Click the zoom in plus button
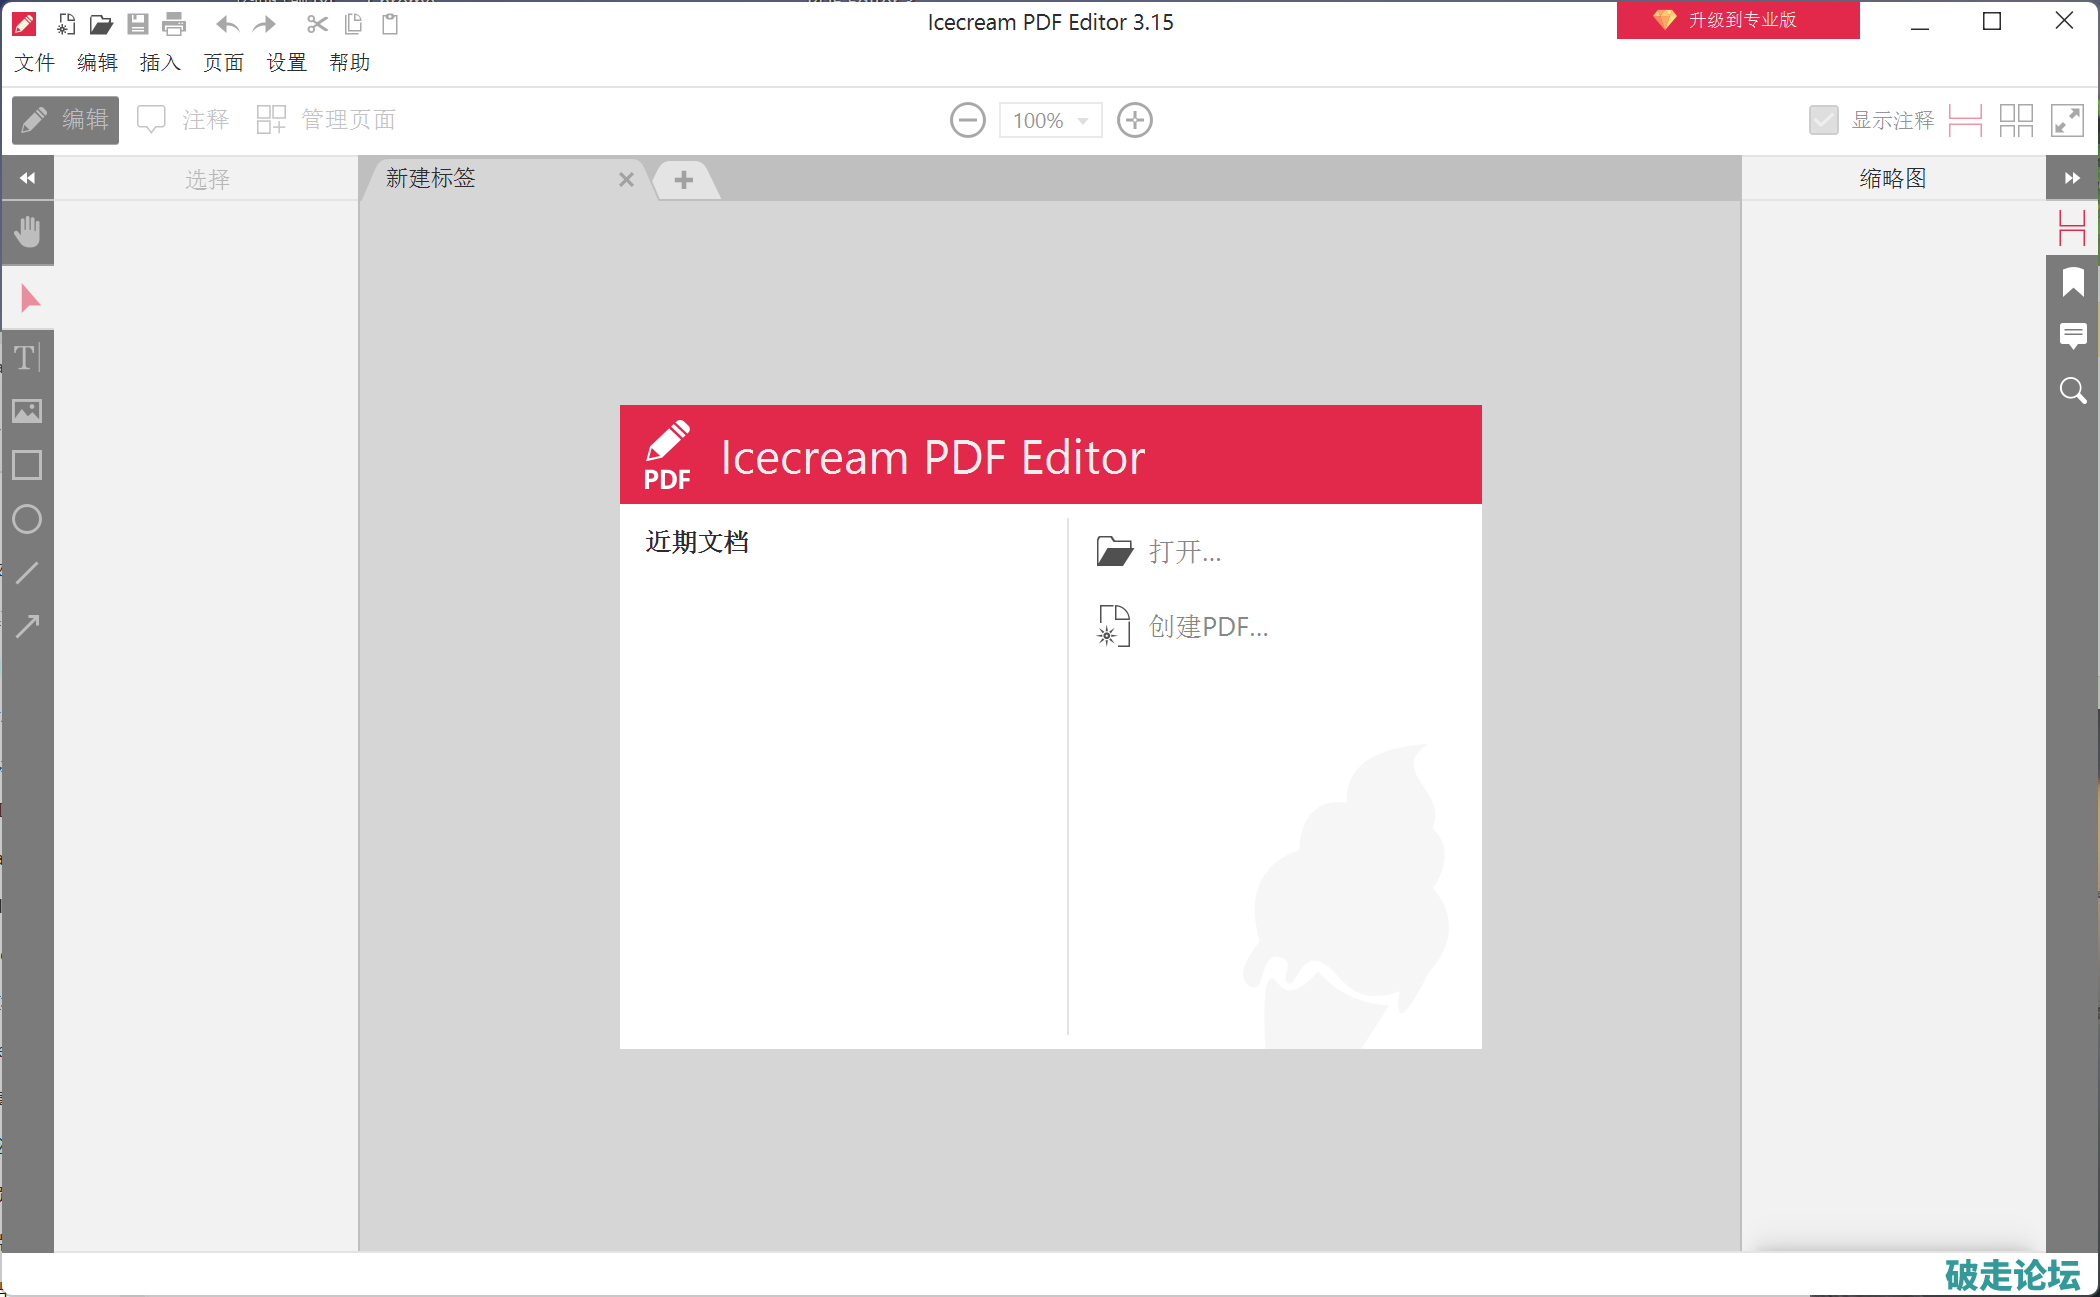This screenshot has height=1297, width=2100. [1134, 121]
